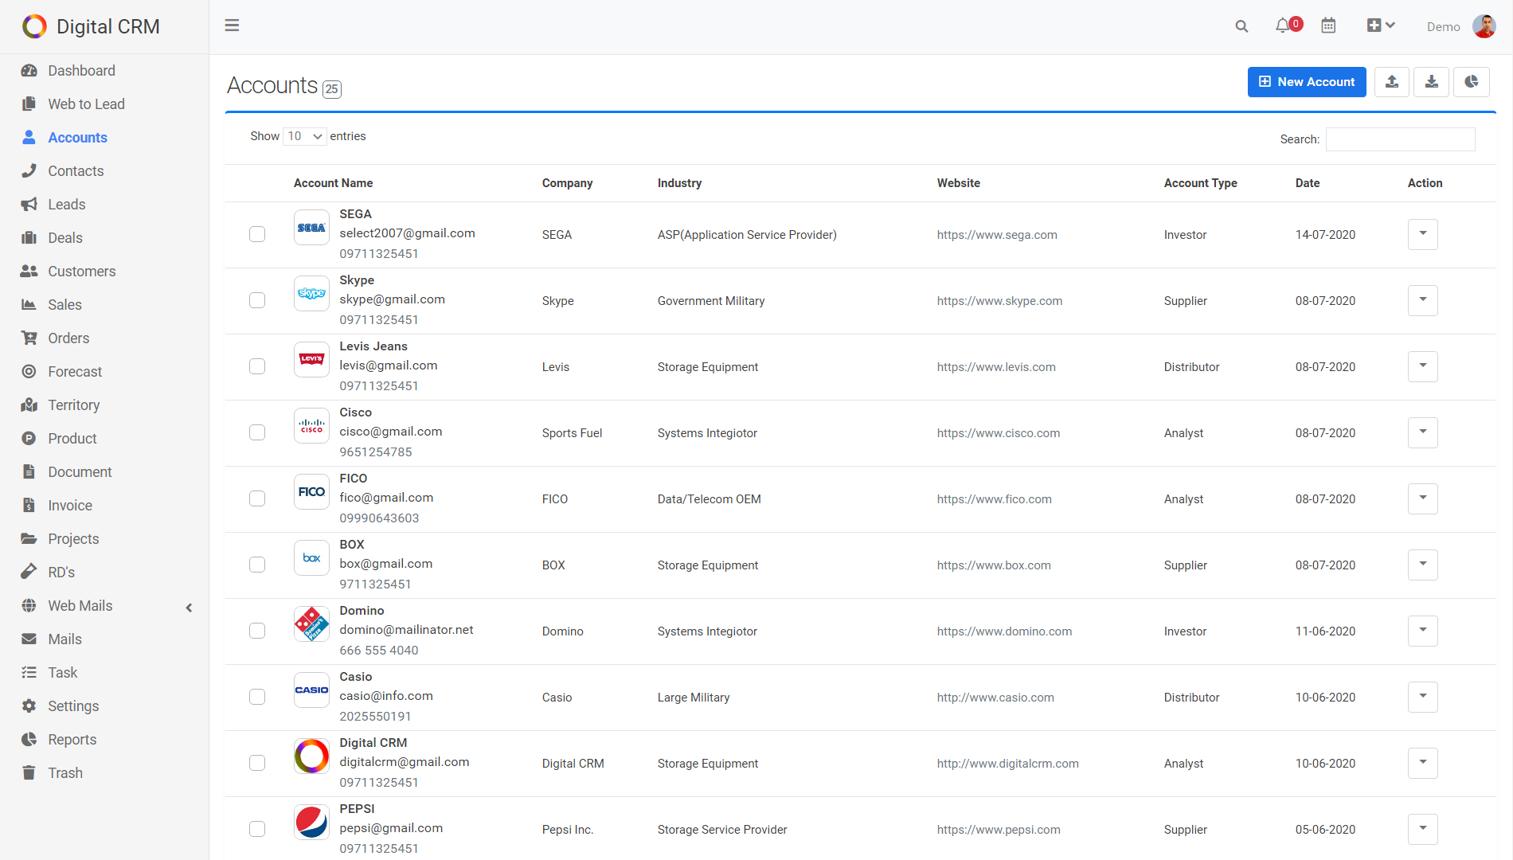
Task: Click the Casio account logo
Action: (x=311, y=690)
